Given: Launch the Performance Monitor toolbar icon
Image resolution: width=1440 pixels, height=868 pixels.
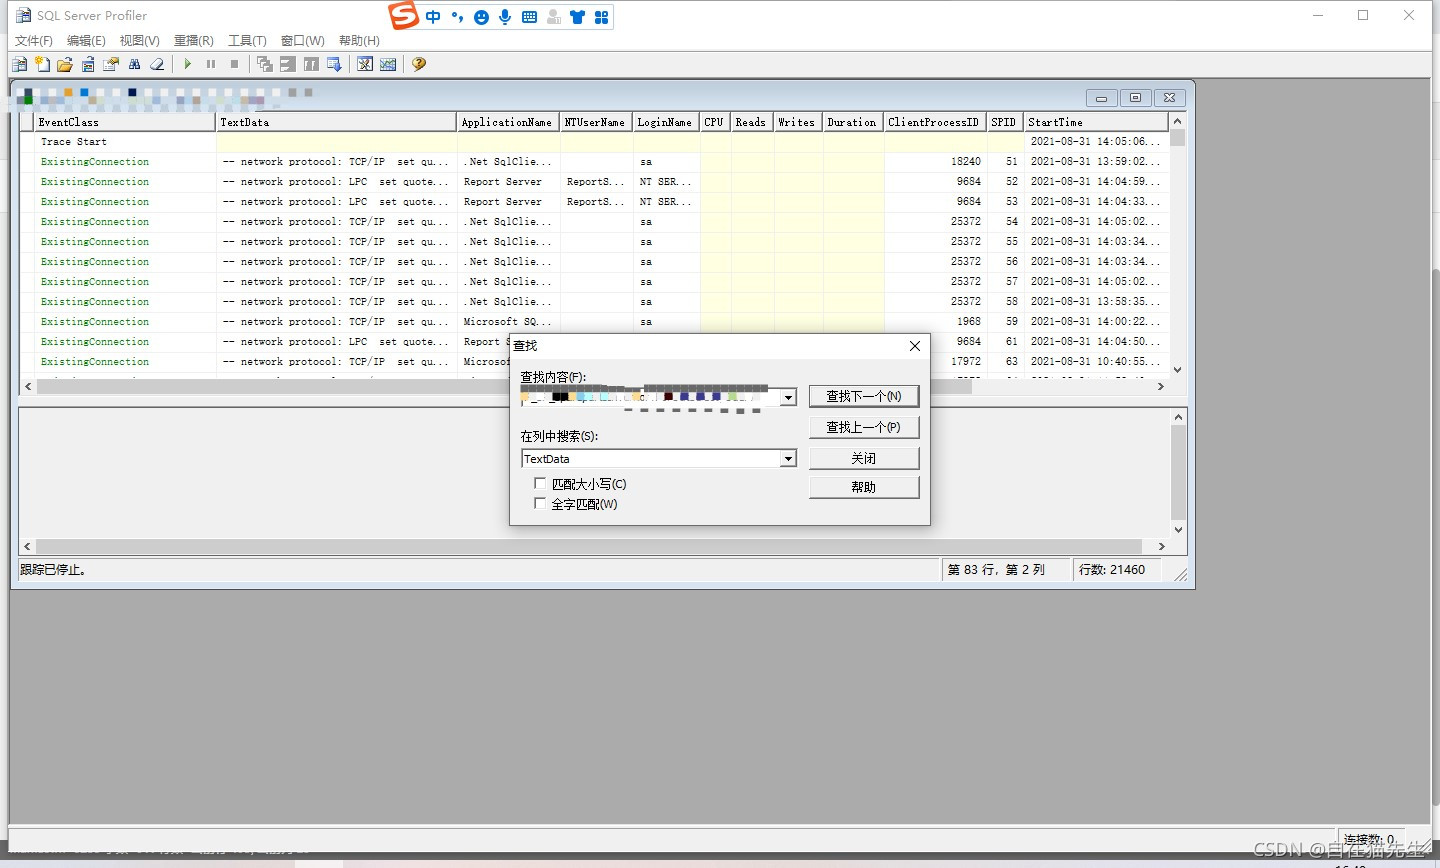Looking at the screenshot, I should [x=388, y=64].
